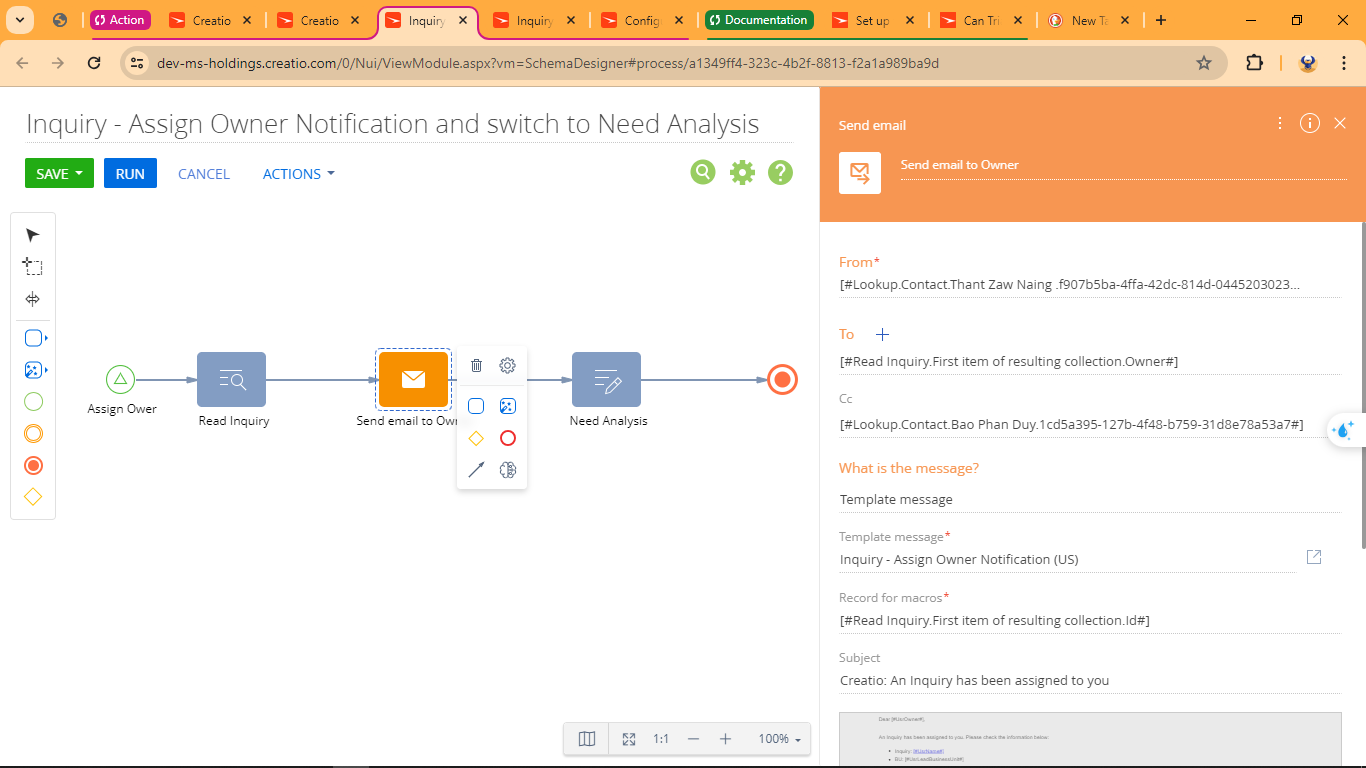Switch to the Action browser tab
The image size is (1366, 768).
(119, 20)
